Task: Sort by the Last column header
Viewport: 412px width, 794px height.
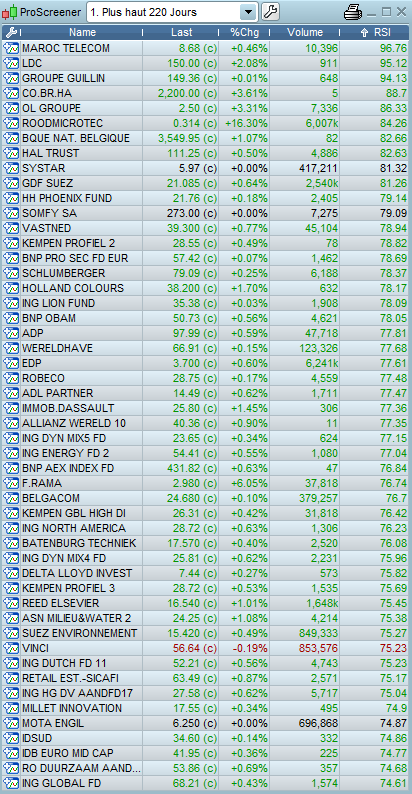Action: [182, 32]
